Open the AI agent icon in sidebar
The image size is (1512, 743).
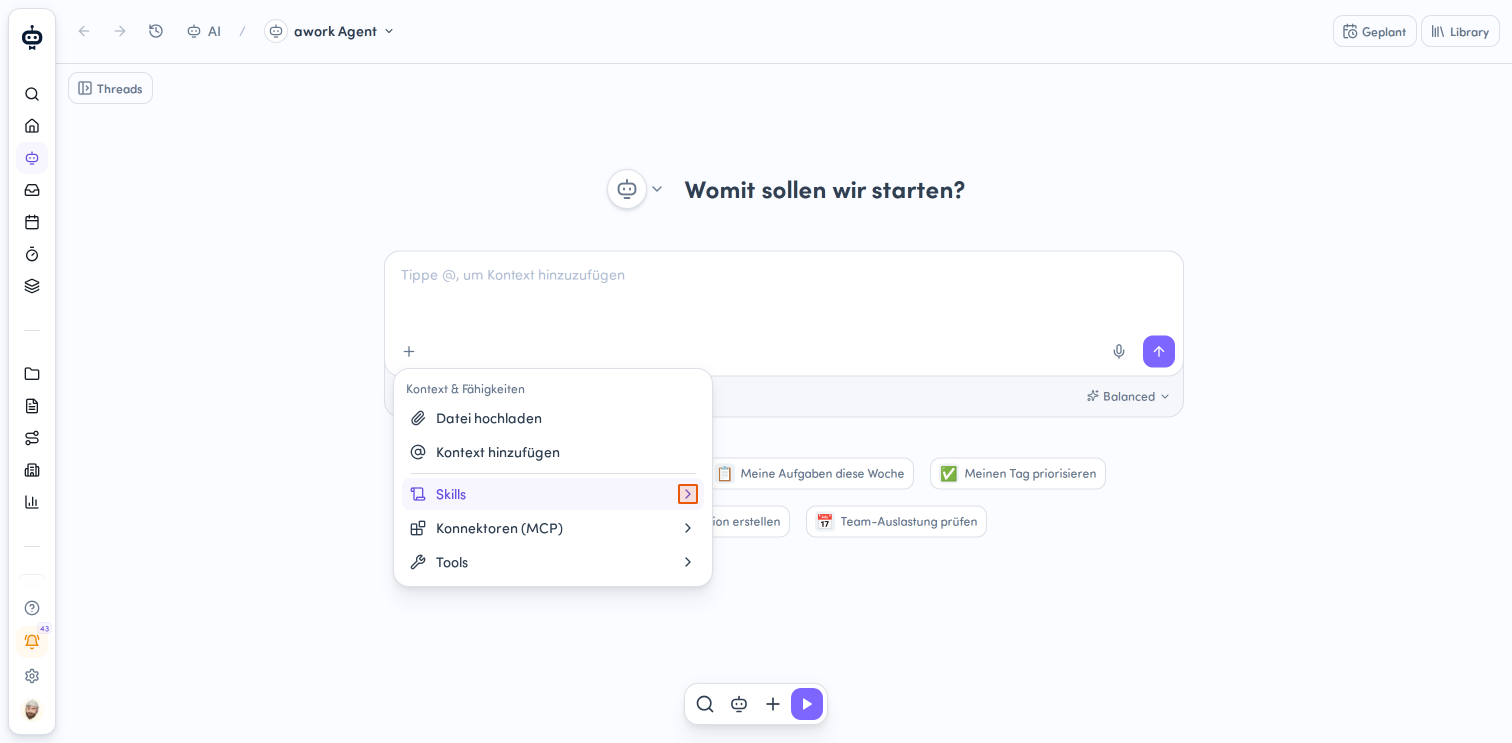[32, 158]
